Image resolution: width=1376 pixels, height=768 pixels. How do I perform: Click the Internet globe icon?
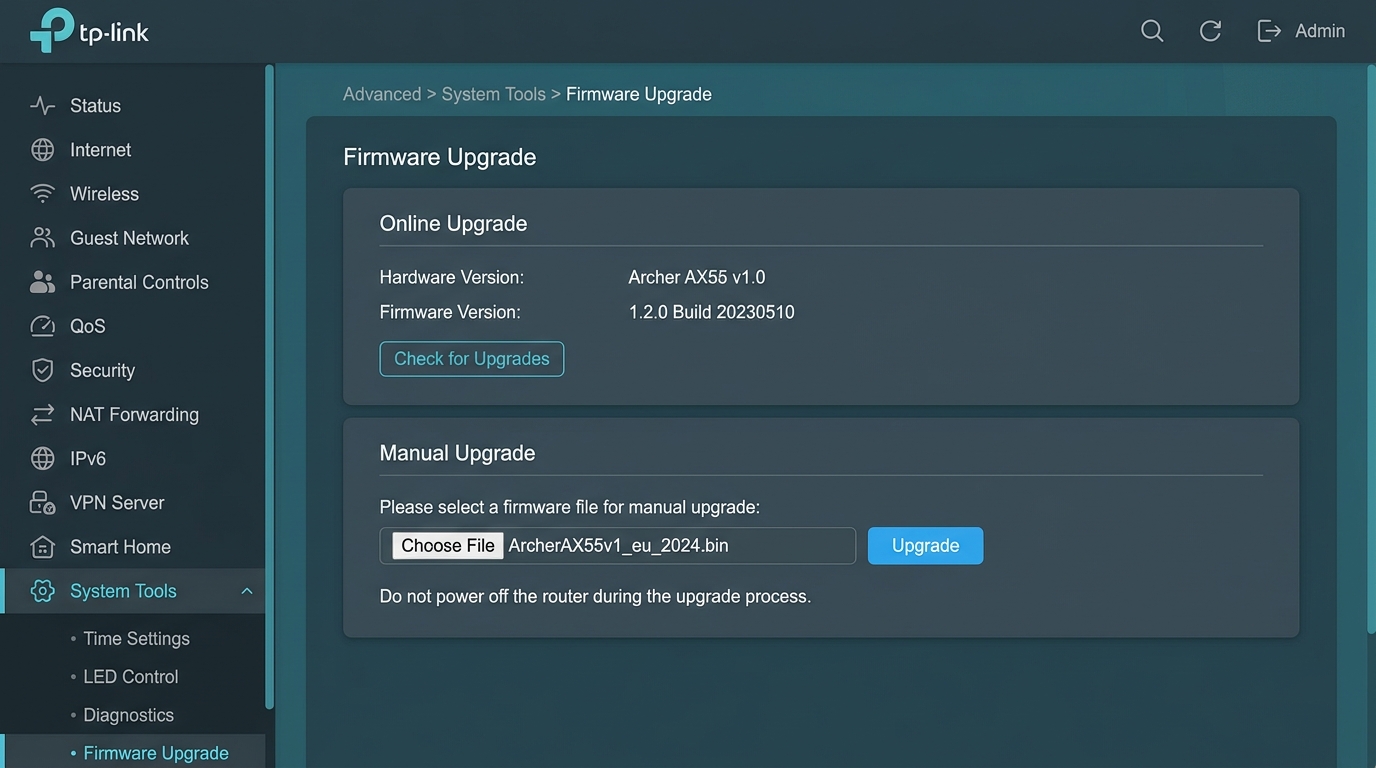(42, 150)
